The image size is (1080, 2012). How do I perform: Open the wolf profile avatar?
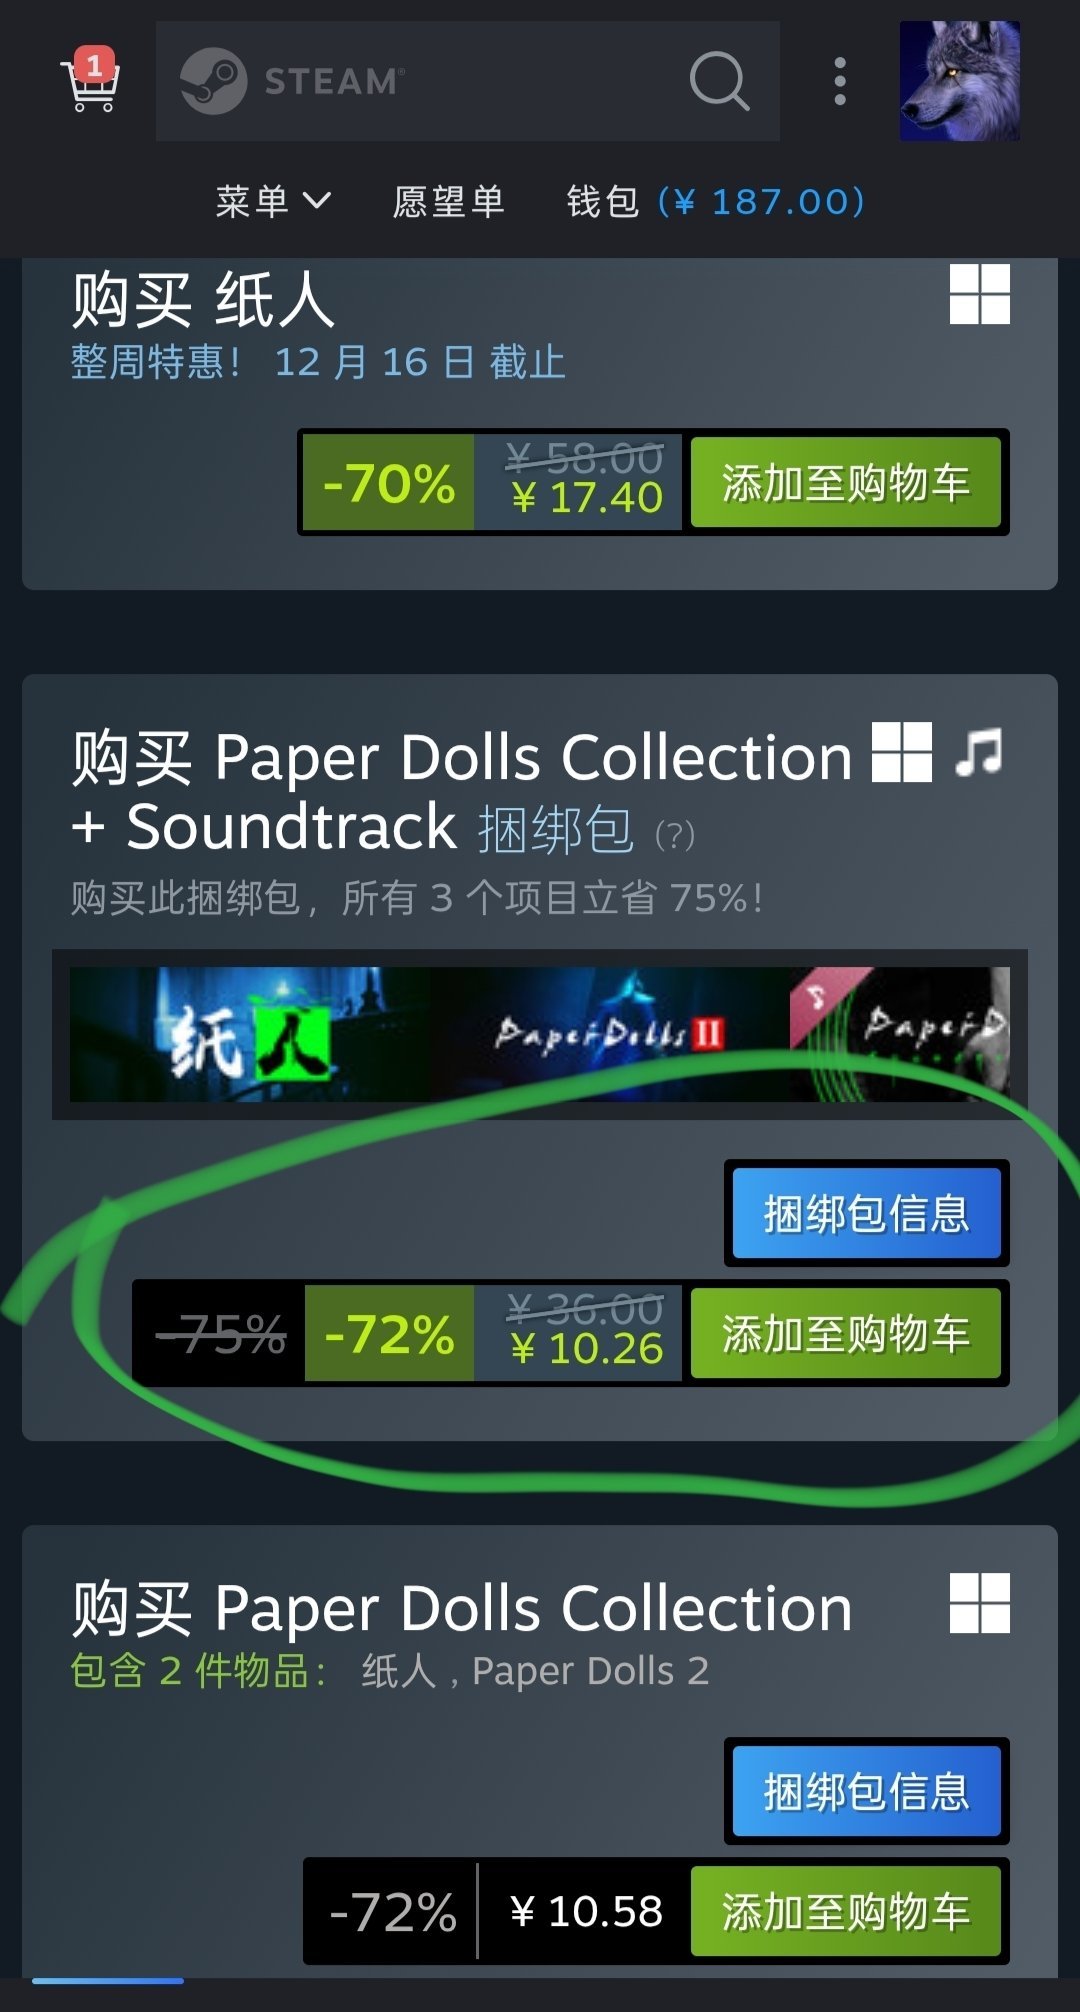[x=960, y=81]
